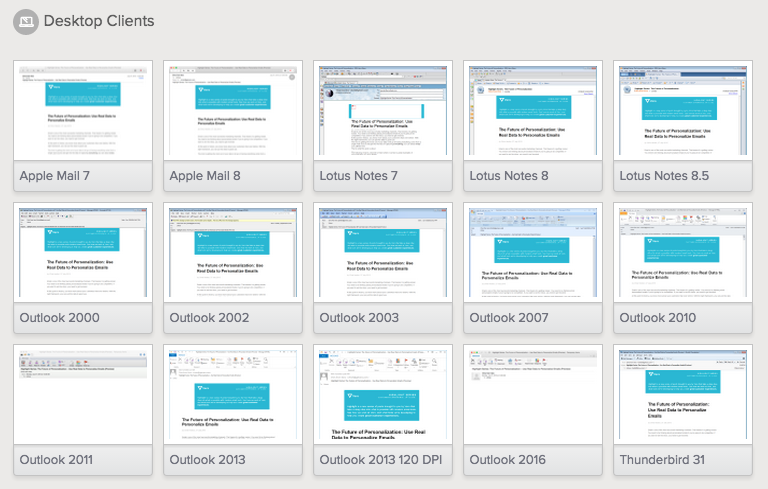The width and height of the screenshot is (768, 489).
Task: Select the Lotus Notes 7 screenshot
Action: tap(383, 111)
